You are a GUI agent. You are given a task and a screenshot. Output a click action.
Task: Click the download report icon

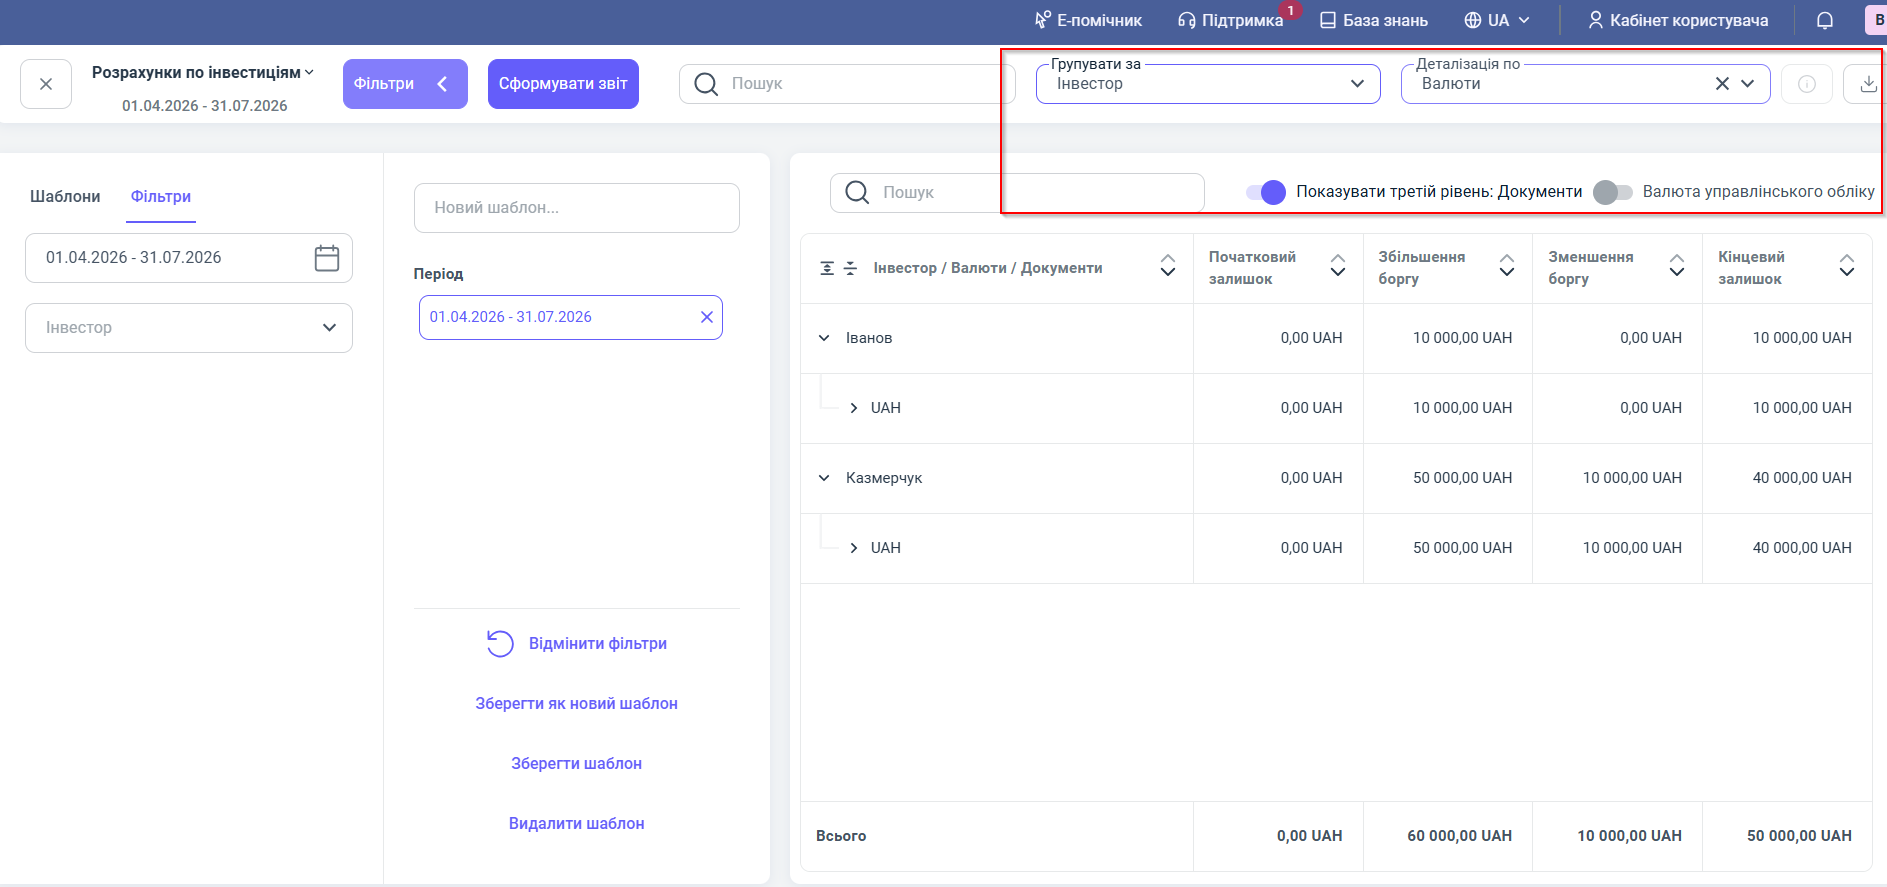click(1867, 84)
